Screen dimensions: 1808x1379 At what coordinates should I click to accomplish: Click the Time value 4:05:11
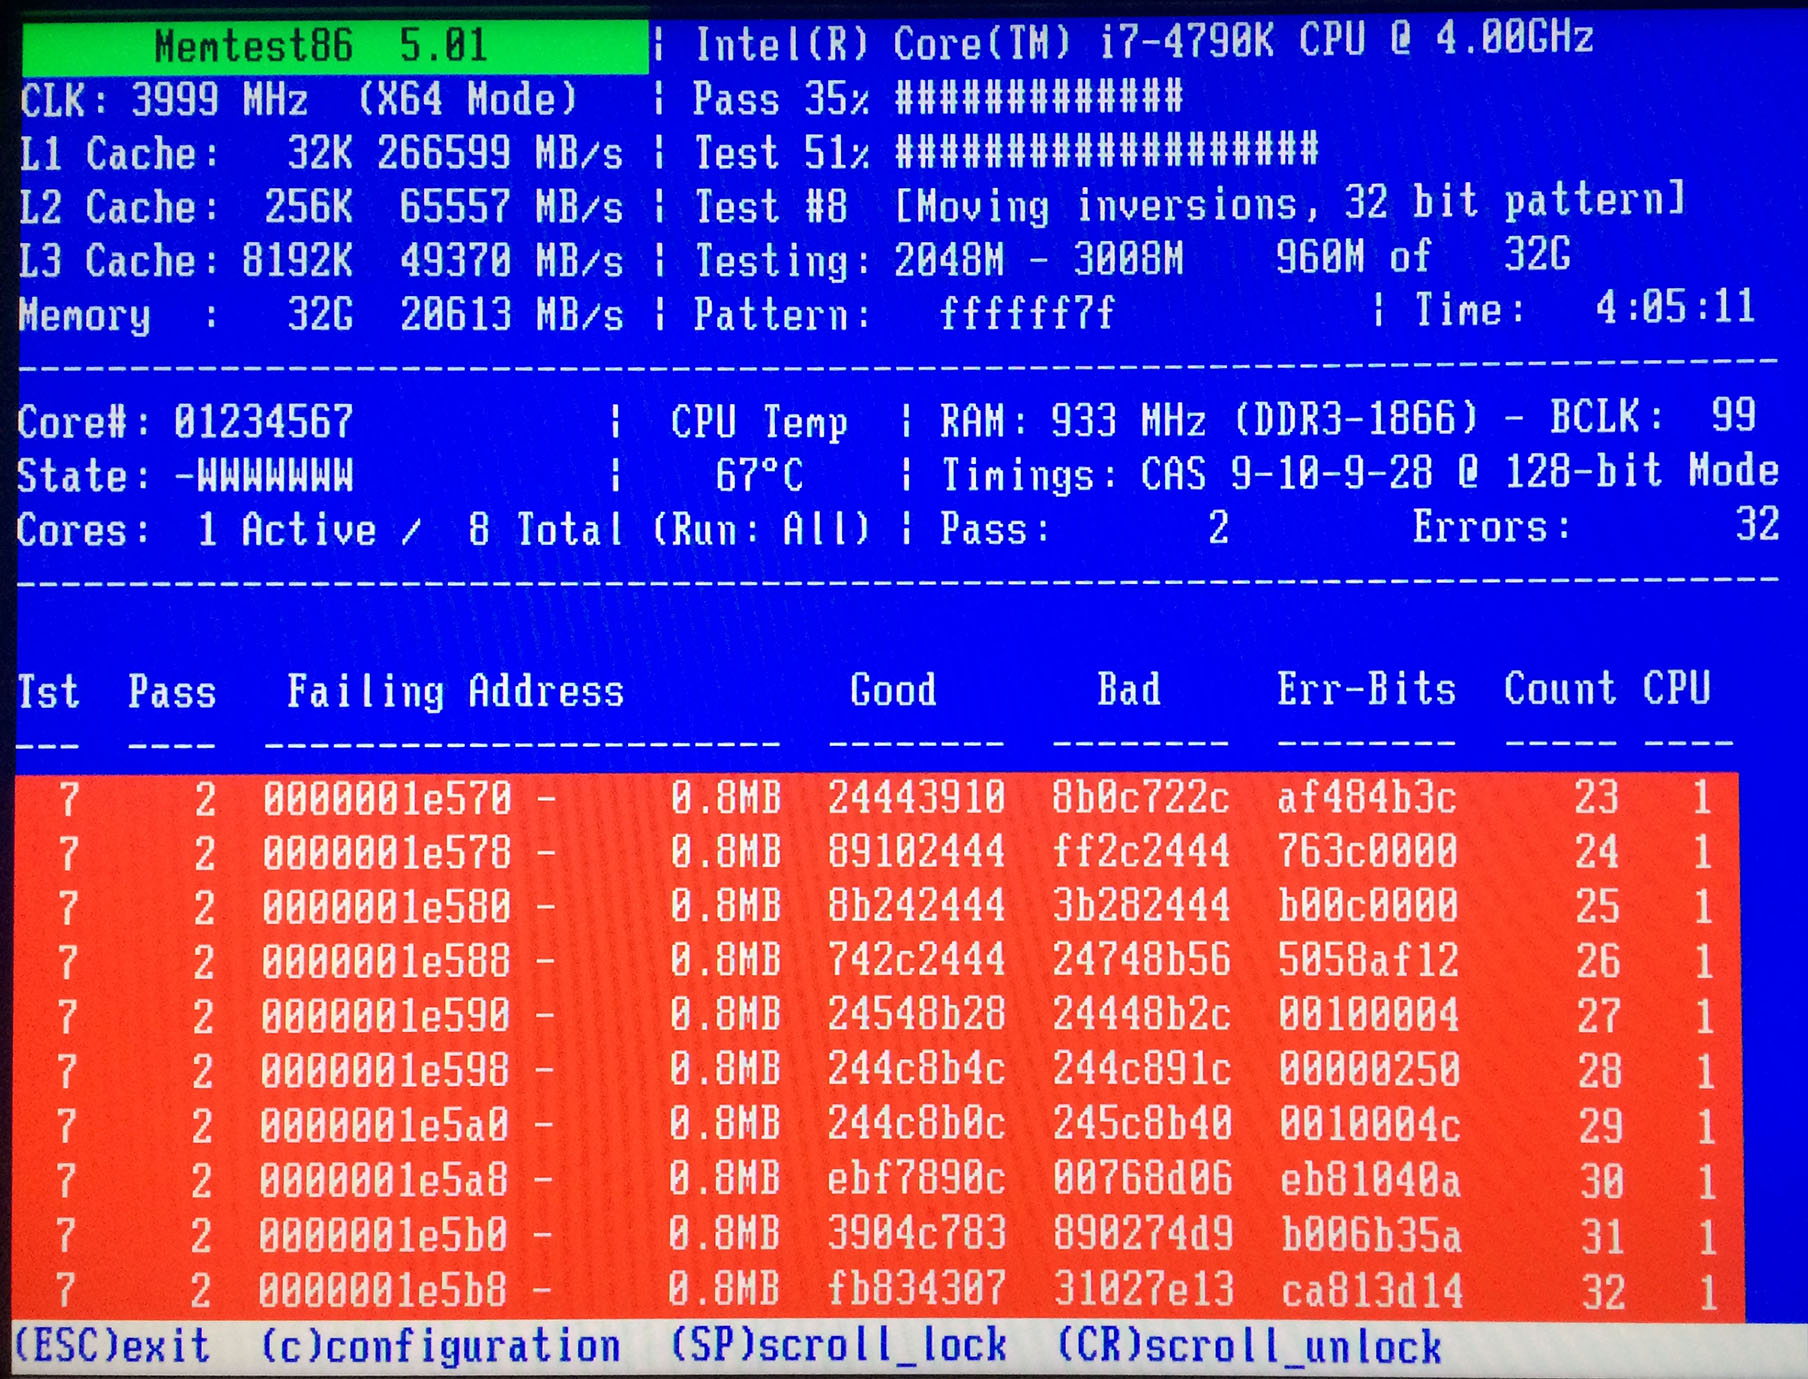1676,307
